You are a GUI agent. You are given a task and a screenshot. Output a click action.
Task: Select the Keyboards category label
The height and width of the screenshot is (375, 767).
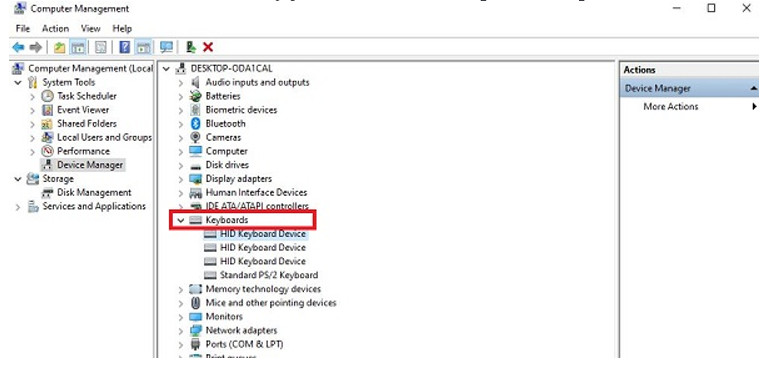point(226,220)
